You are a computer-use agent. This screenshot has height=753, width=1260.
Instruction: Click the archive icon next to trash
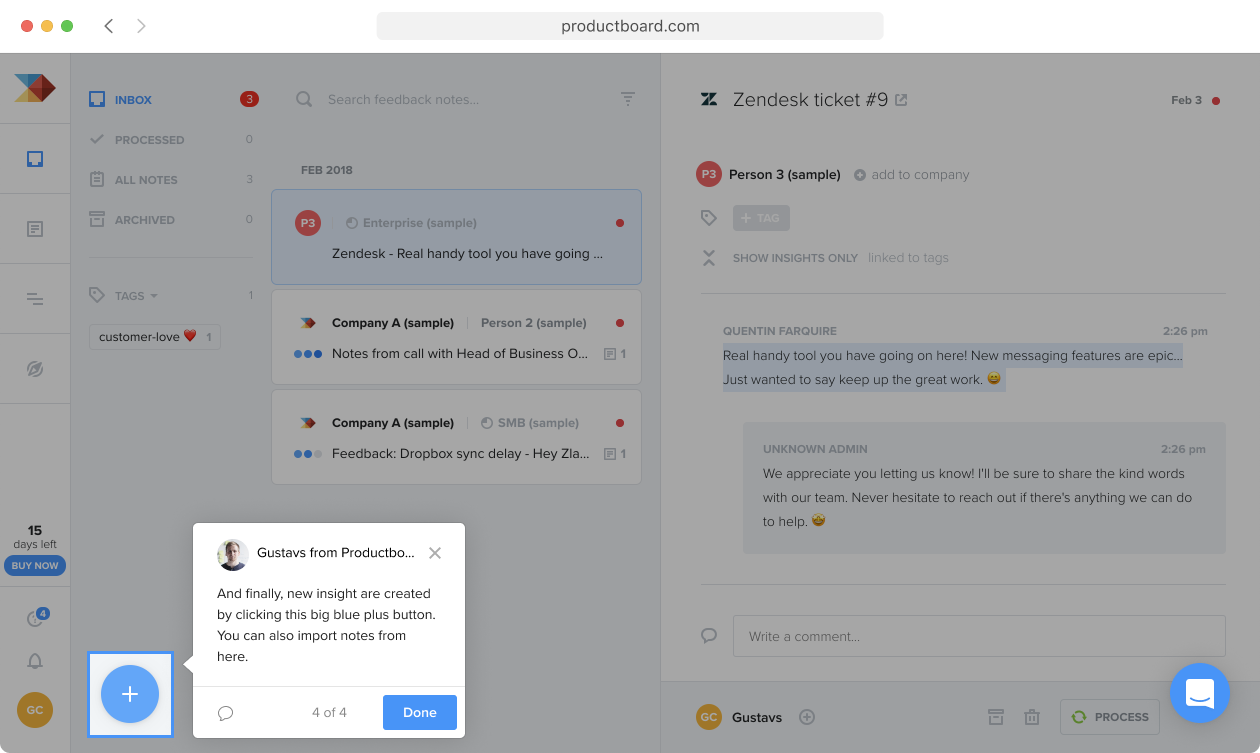coord(996,717)
